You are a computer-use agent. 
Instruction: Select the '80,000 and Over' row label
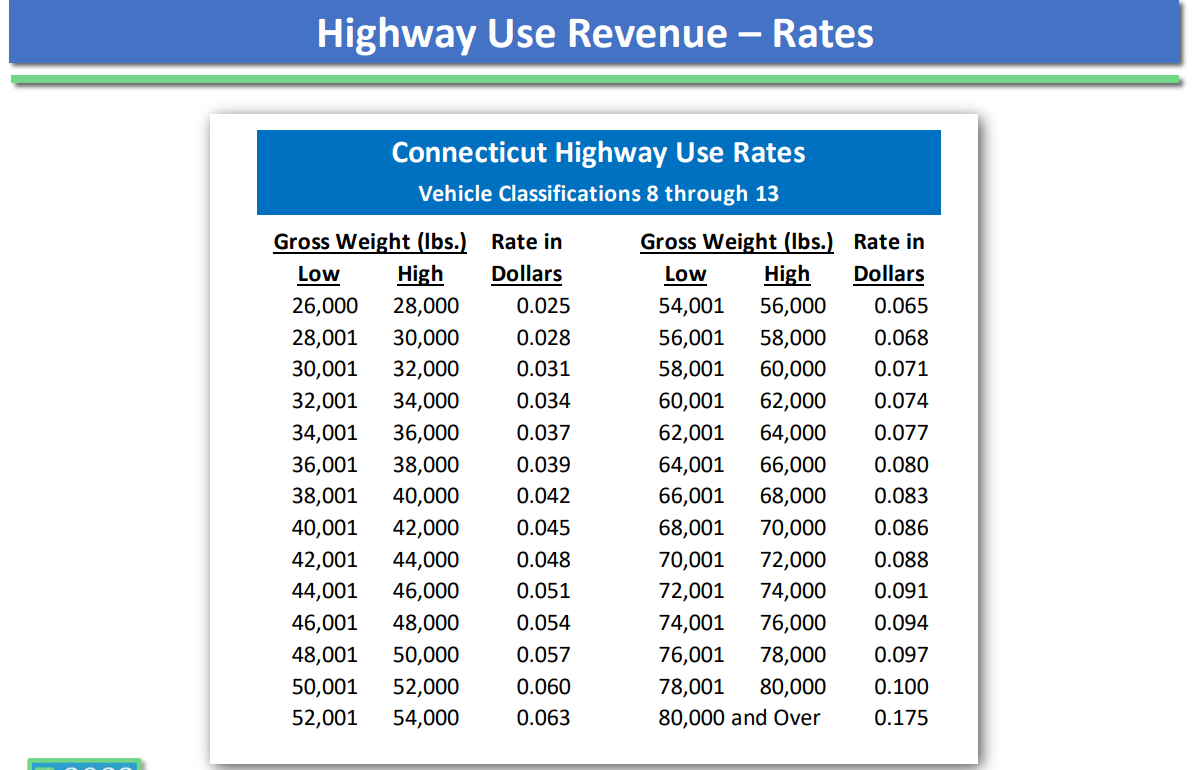click(x=739, y=719)
